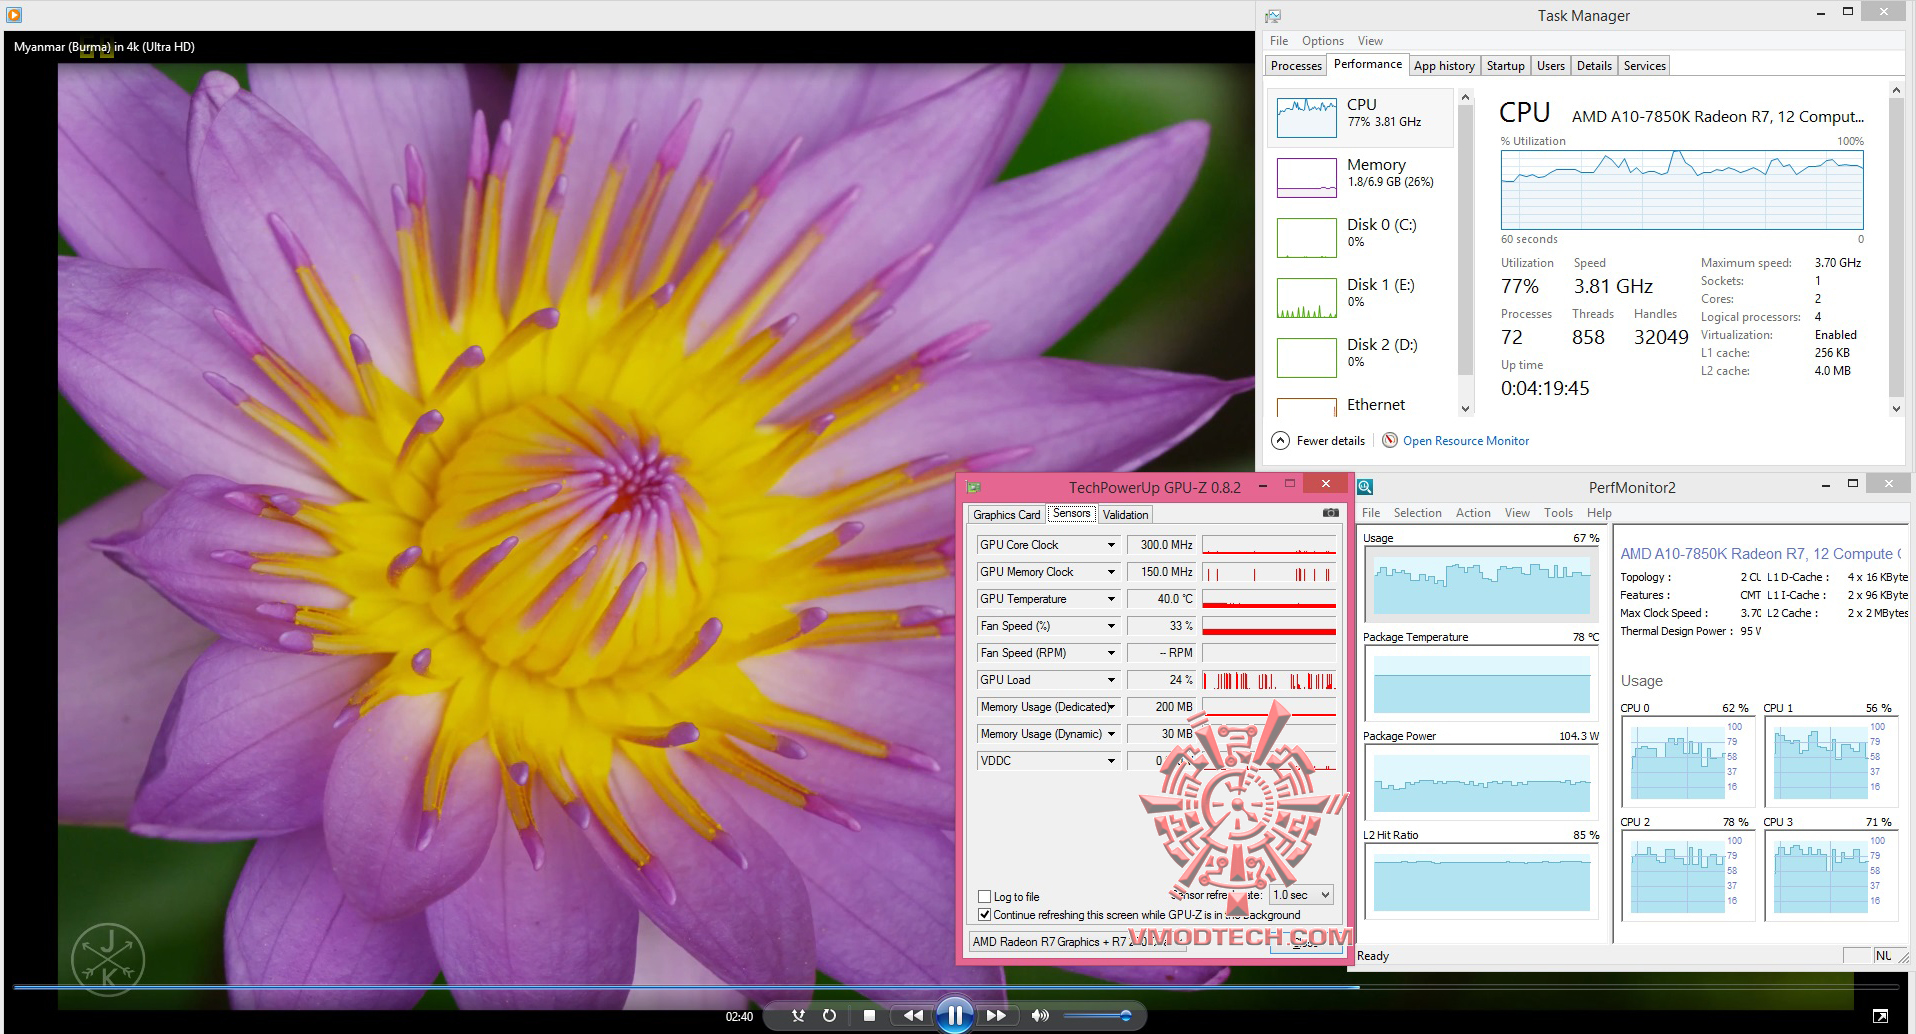Open the Help menu in PerfMonitor2
Image resolution: width=1916 pixels, height=1034 pixels.
[1599, 513]
